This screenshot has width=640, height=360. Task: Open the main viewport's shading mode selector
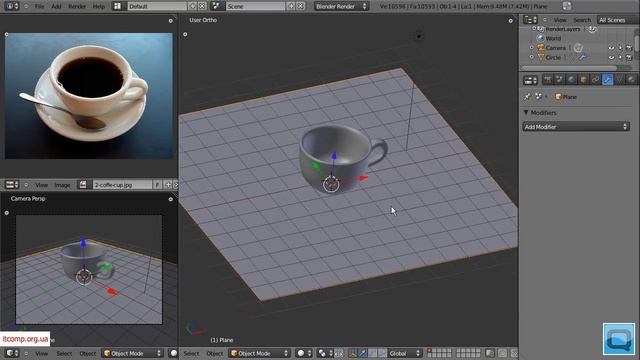tap(304, 353)
